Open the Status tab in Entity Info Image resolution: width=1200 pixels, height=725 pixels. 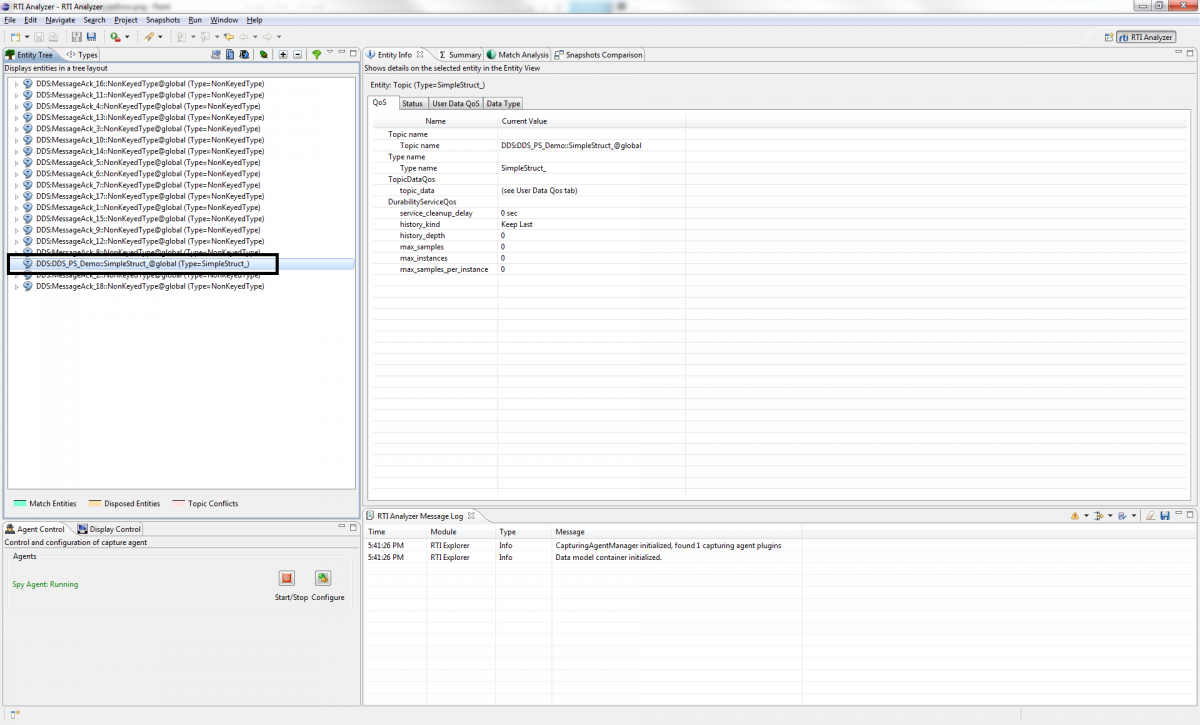(412, 103)
